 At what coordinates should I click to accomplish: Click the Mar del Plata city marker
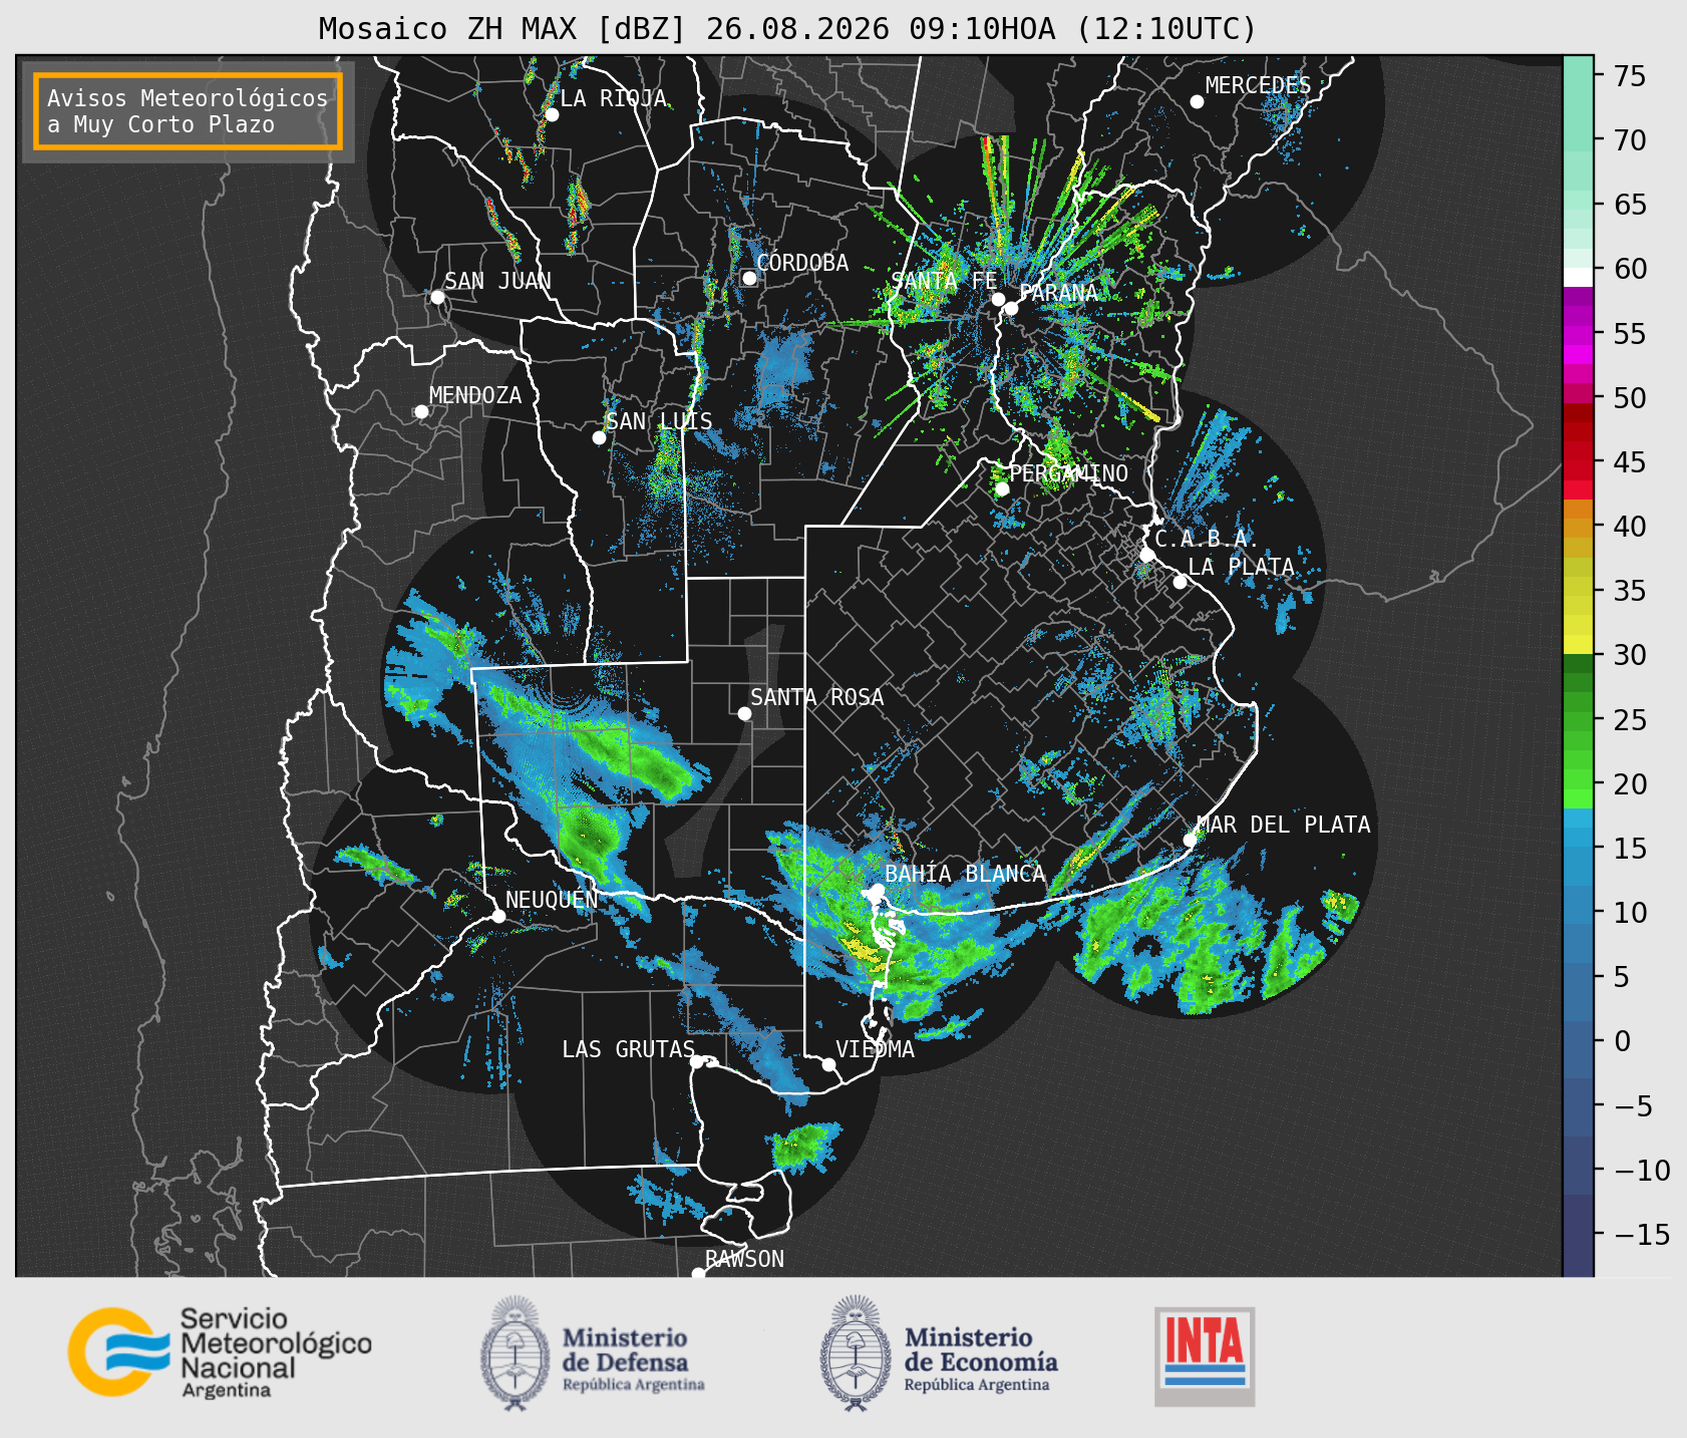(1190, 839)
